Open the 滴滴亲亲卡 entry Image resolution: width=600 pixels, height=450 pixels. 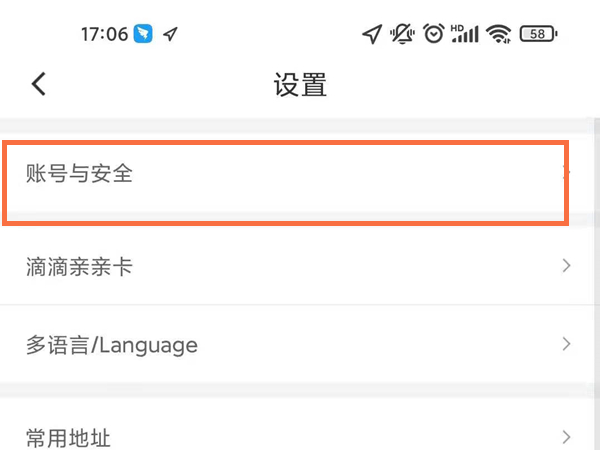pyautogui.click(x=80, y=267)
